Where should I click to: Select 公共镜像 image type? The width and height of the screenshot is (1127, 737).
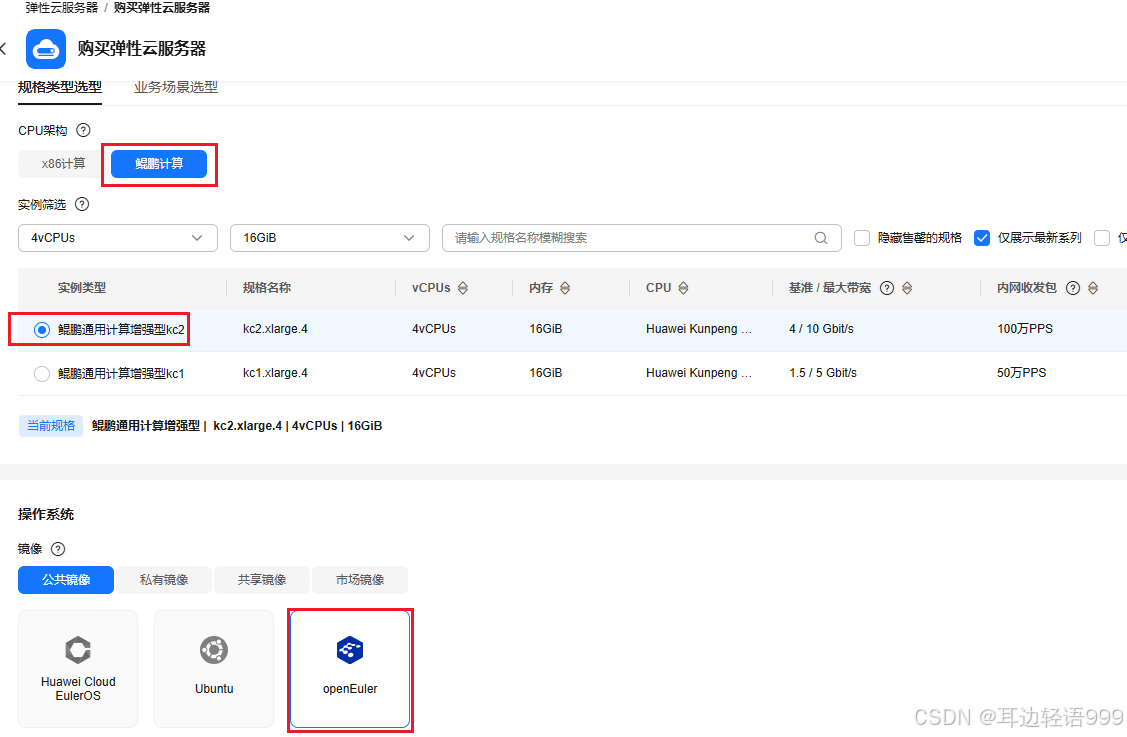(x=66, y=580)
